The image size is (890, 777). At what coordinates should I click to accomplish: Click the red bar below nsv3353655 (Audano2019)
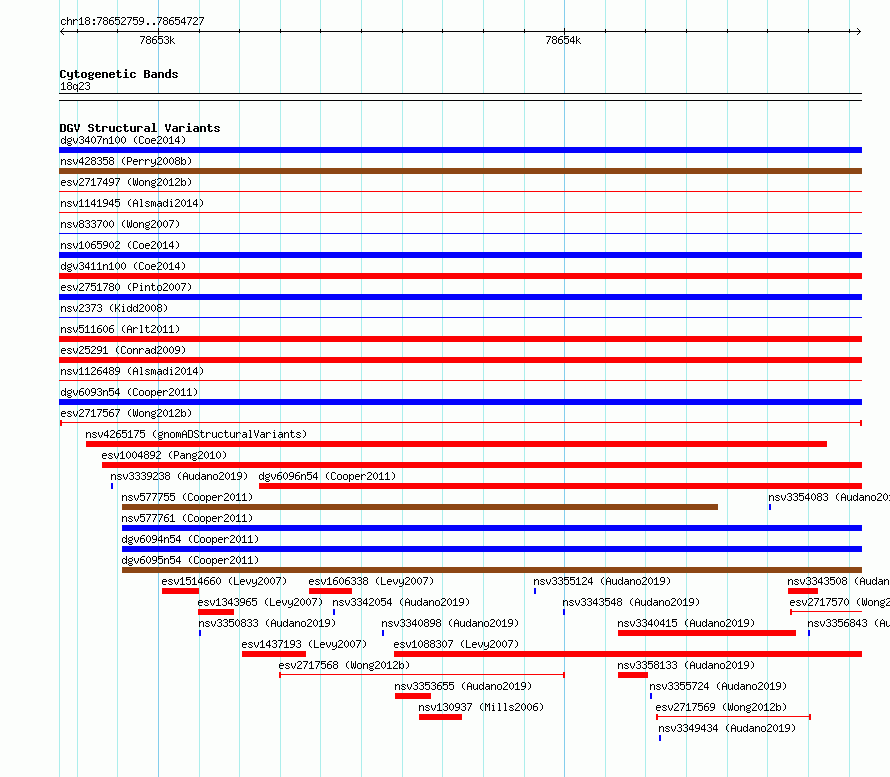413,696
